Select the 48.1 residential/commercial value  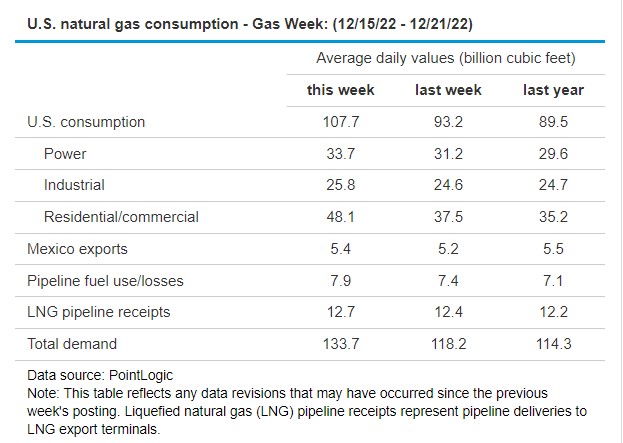click(340, 217)
